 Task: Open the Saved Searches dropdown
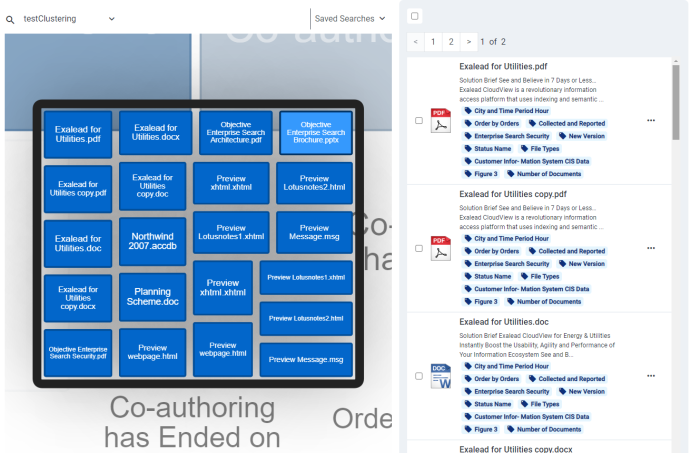[350, 19]
